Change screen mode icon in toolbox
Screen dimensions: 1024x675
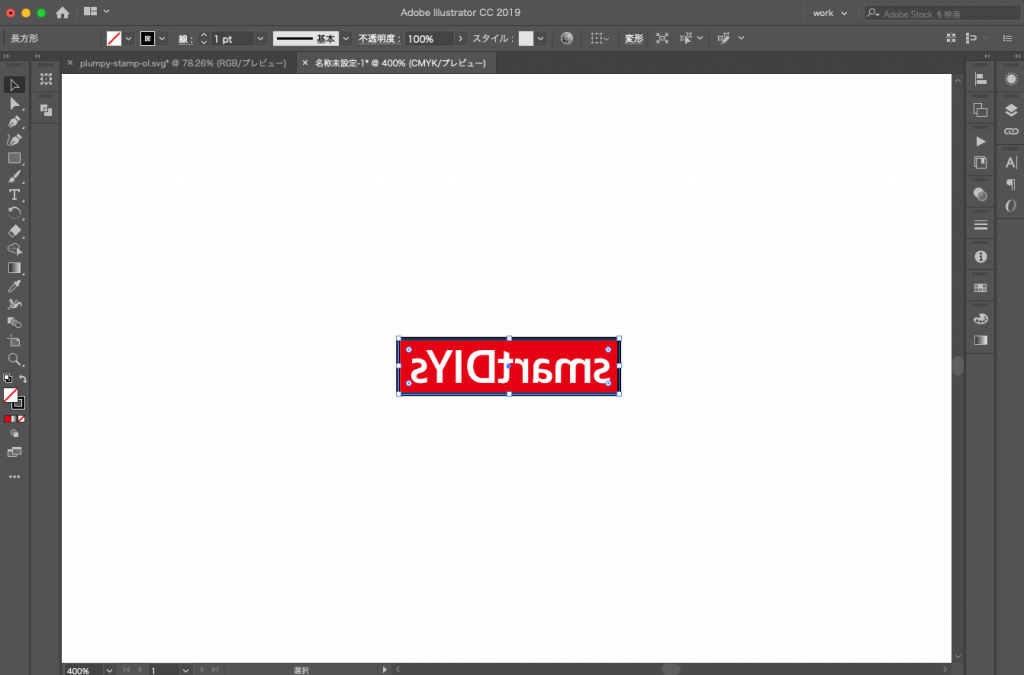14,452
